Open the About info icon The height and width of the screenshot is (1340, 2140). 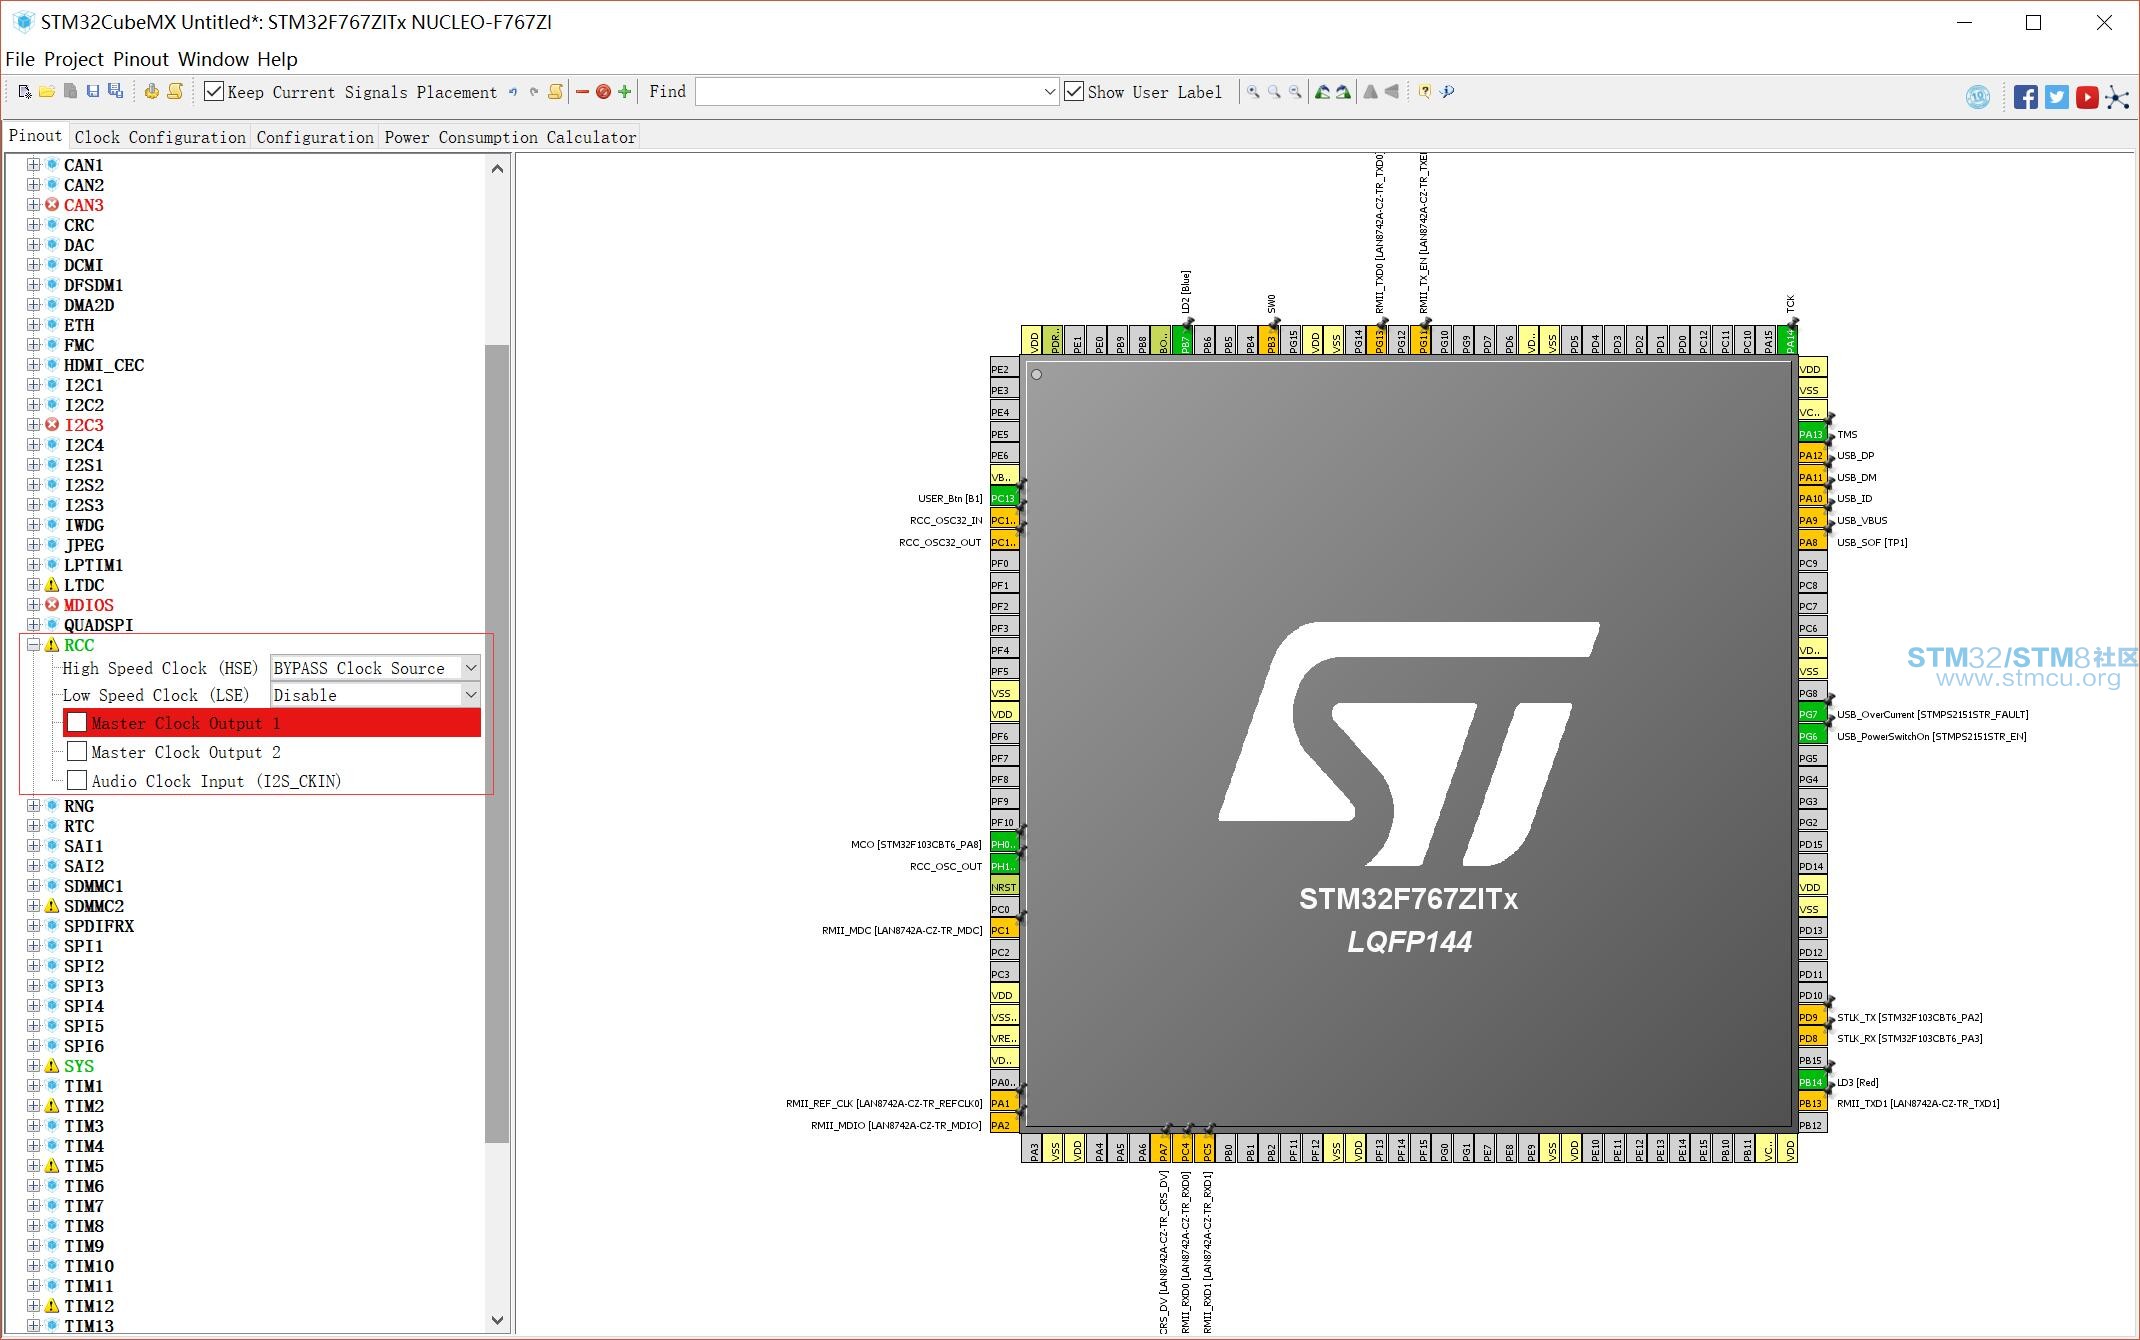[1447, 92]
